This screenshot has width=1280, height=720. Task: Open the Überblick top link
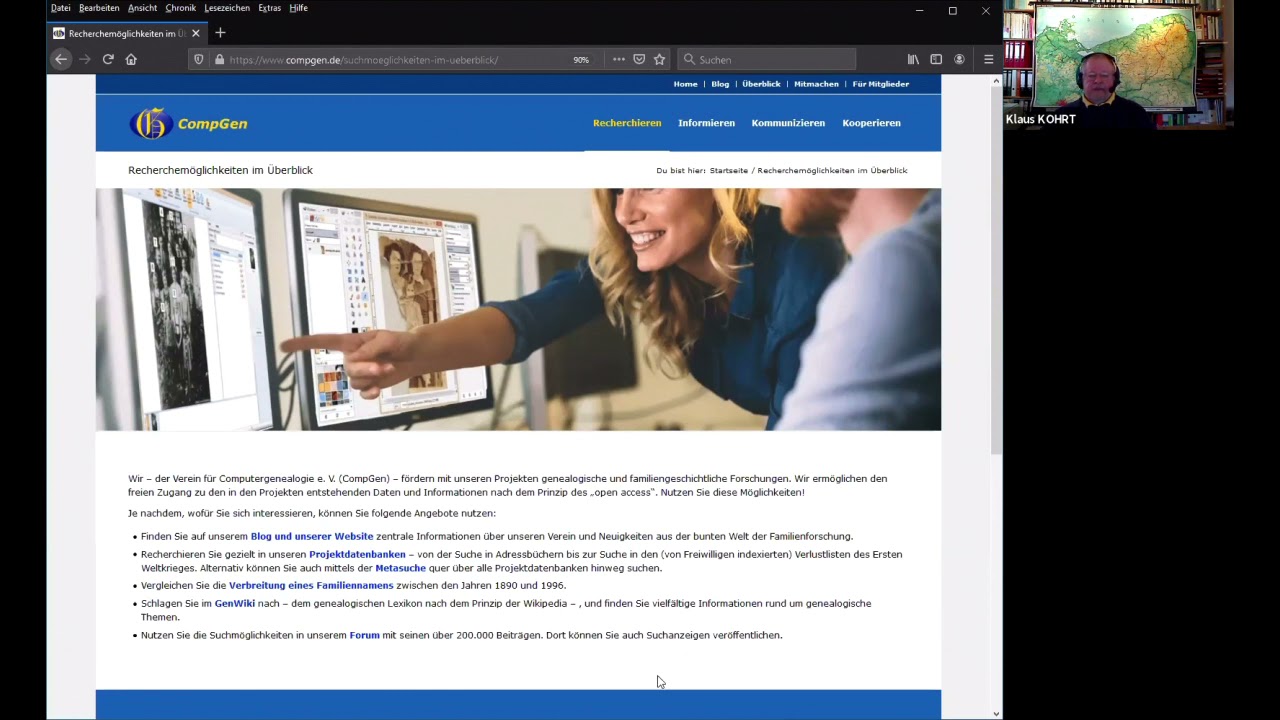761,84
